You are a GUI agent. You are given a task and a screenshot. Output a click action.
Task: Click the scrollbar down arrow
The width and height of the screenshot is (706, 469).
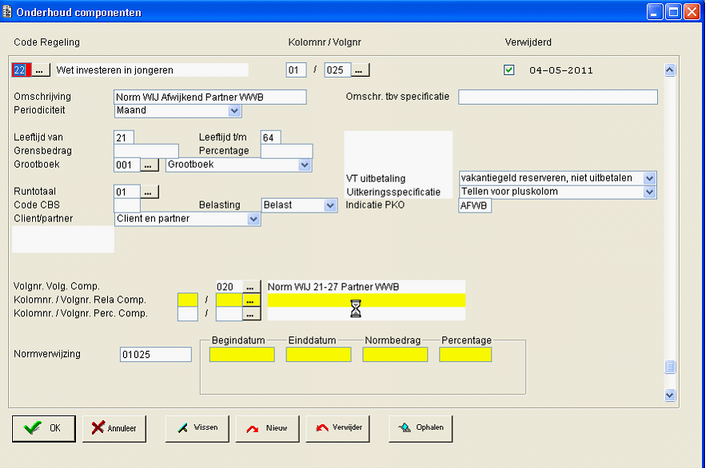(670, 395)
